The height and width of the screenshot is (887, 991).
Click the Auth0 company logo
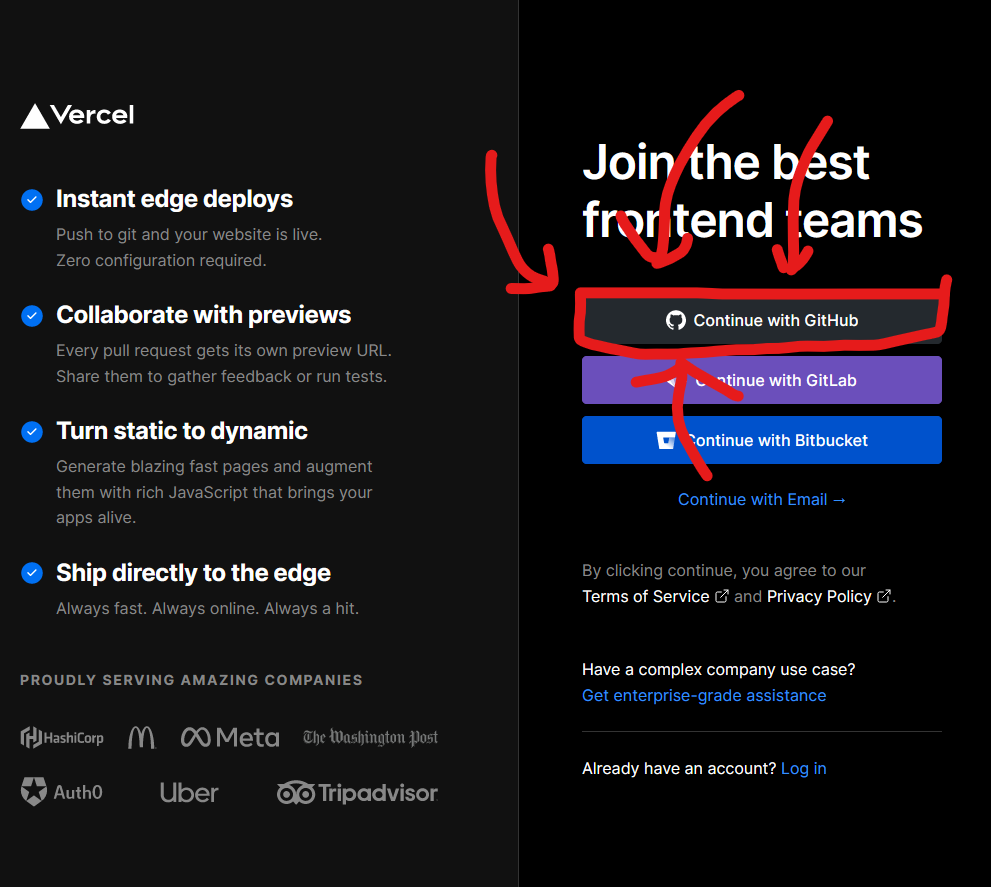click(x=61, y=792)
